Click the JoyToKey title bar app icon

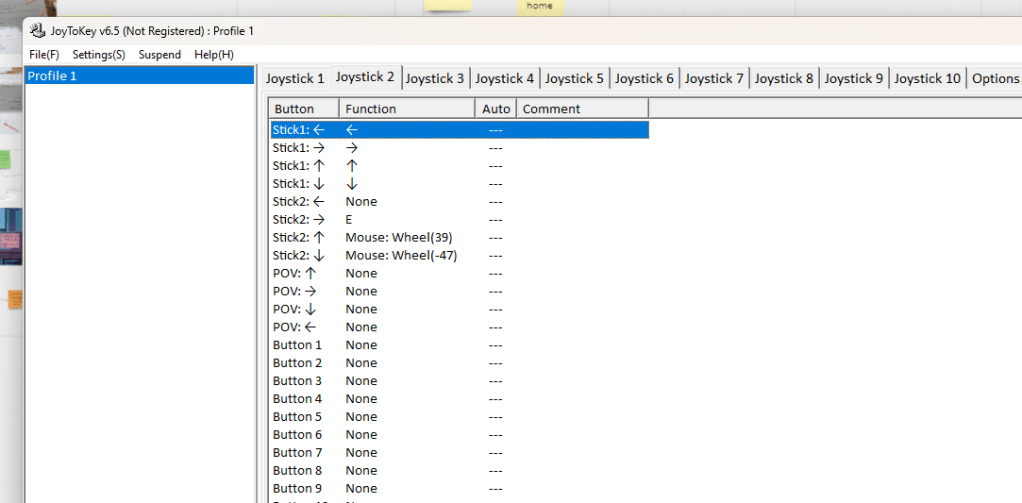click(x=38, y=31)
